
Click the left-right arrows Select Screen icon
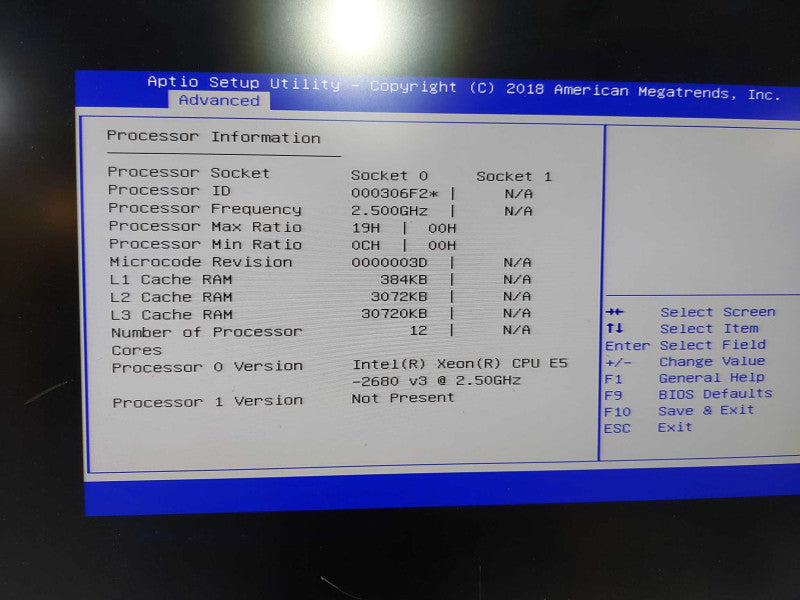point(614,312)
